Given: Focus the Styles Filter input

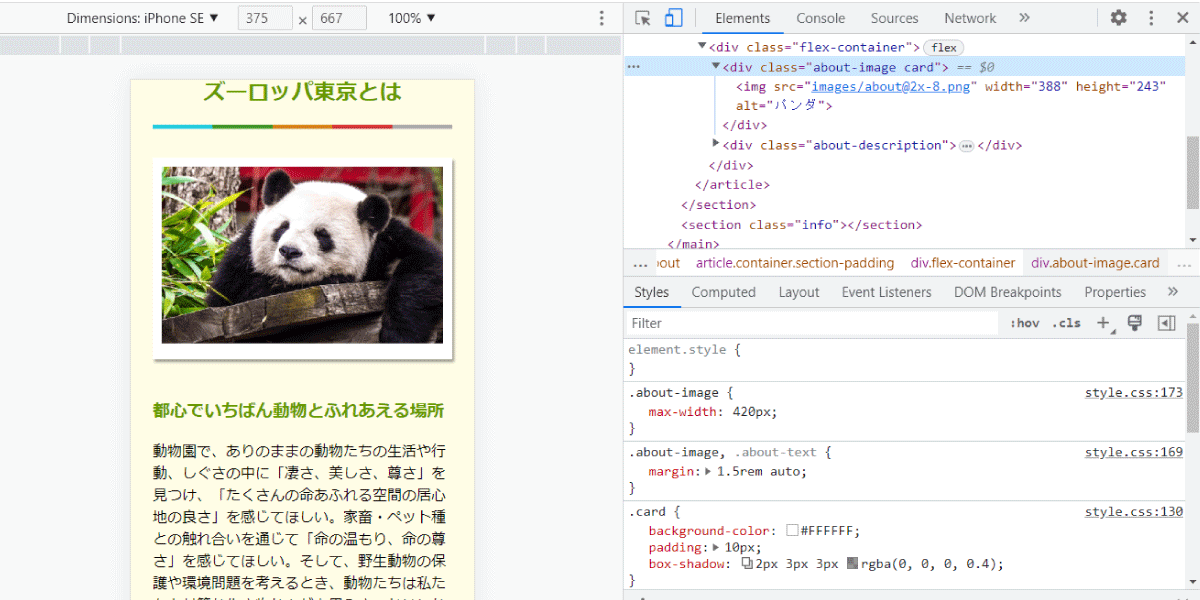Looking at the screenshot, I should [813, 323].
